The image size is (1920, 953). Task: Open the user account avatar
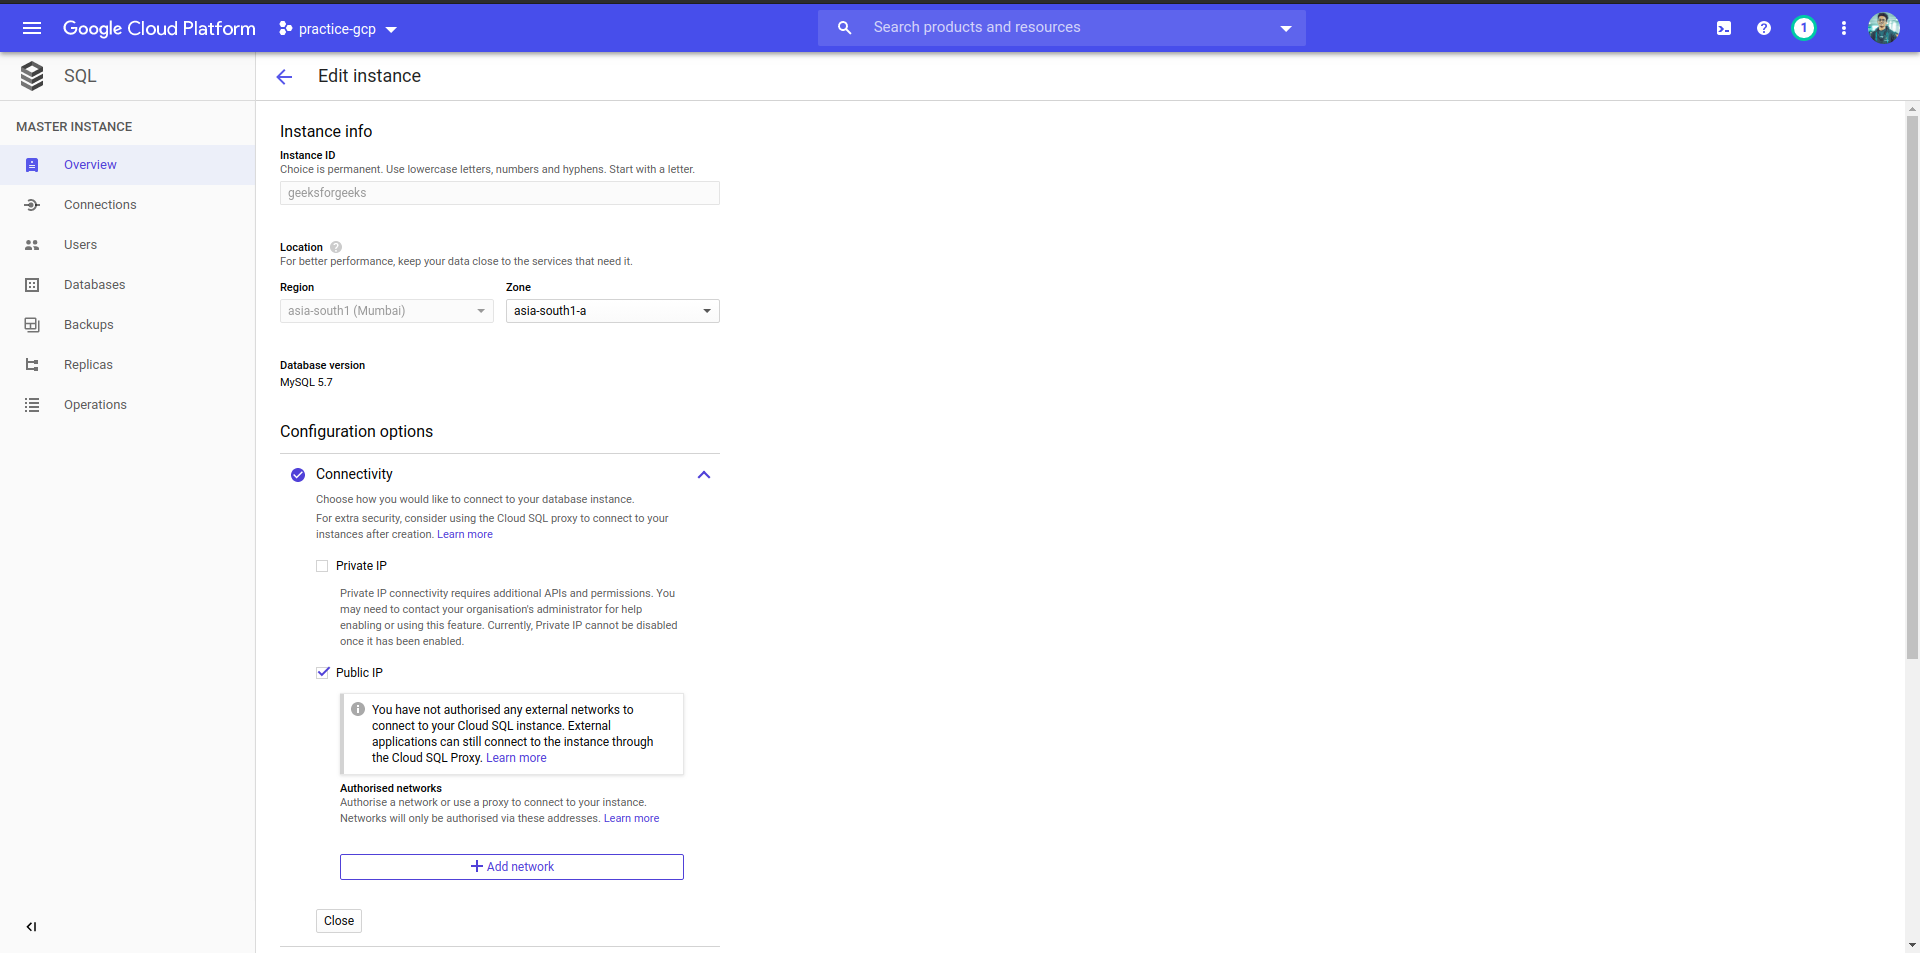1884,28
